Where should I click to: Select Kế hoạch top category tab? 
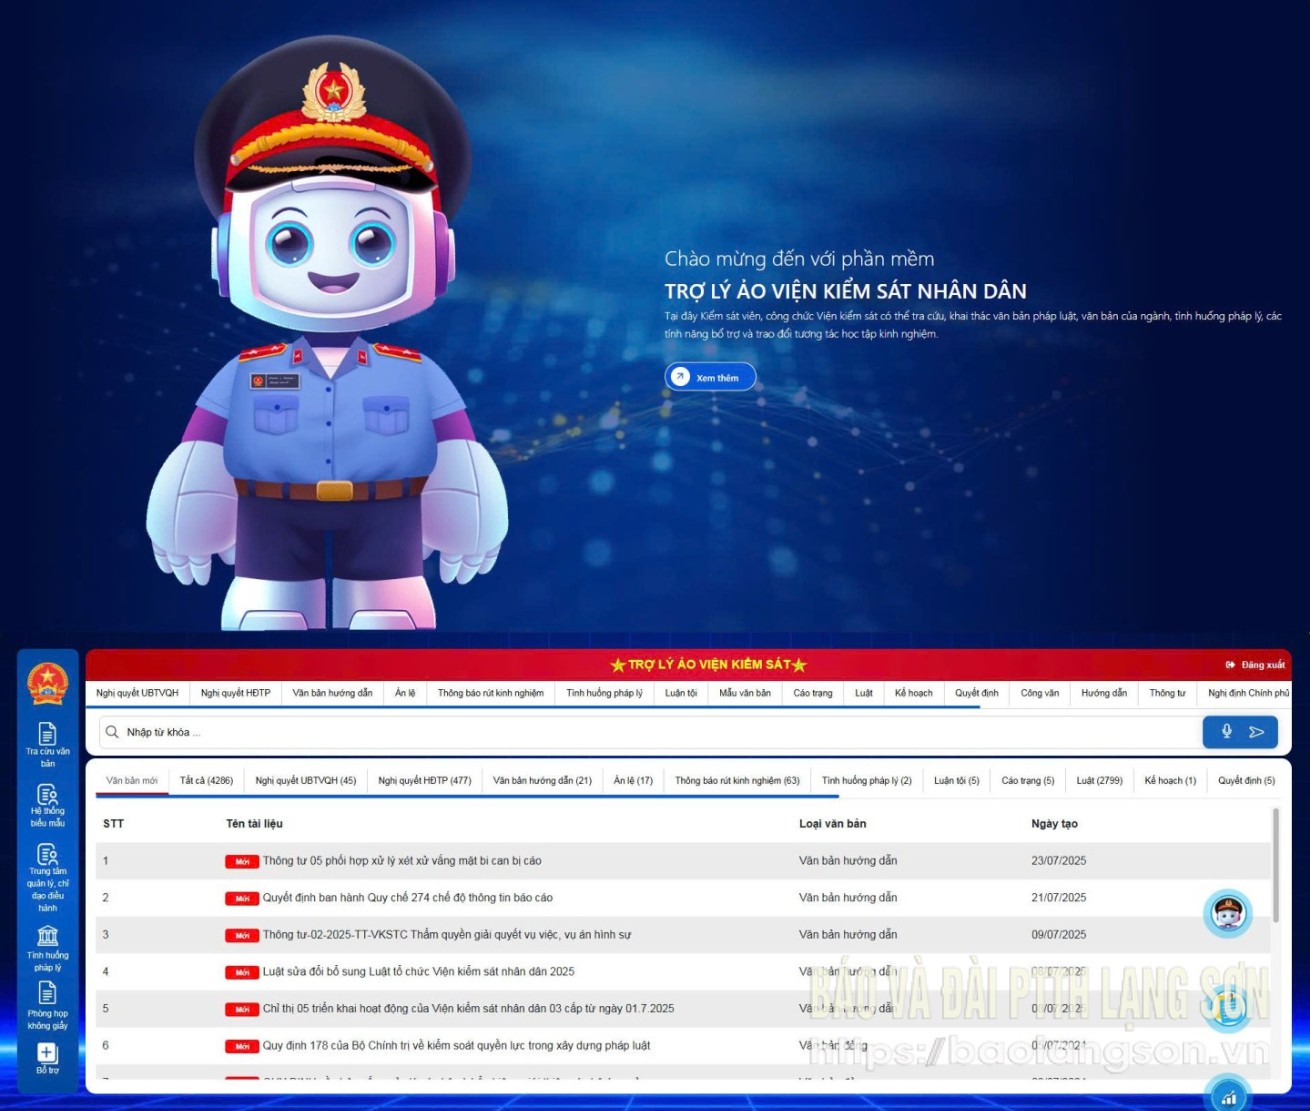tap(913, 693)
